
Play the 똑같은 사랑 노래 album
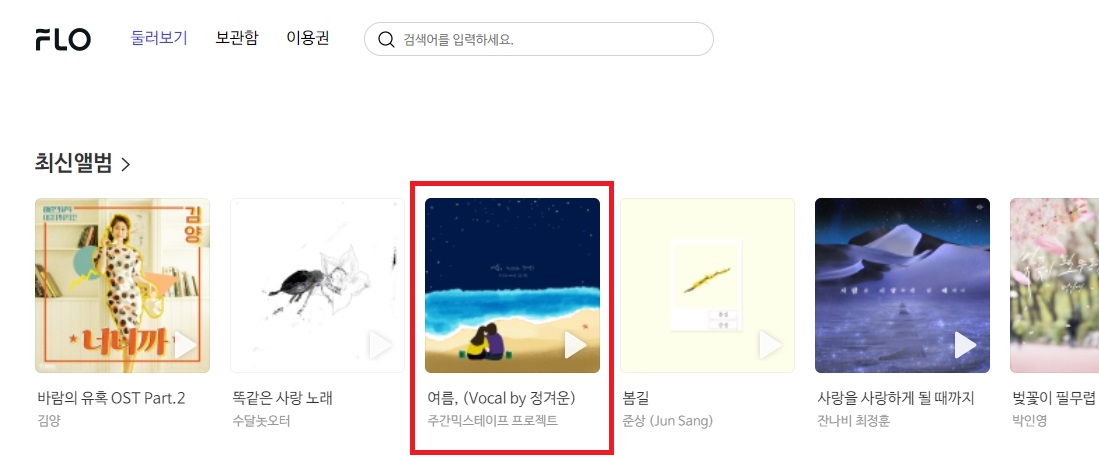381,345
